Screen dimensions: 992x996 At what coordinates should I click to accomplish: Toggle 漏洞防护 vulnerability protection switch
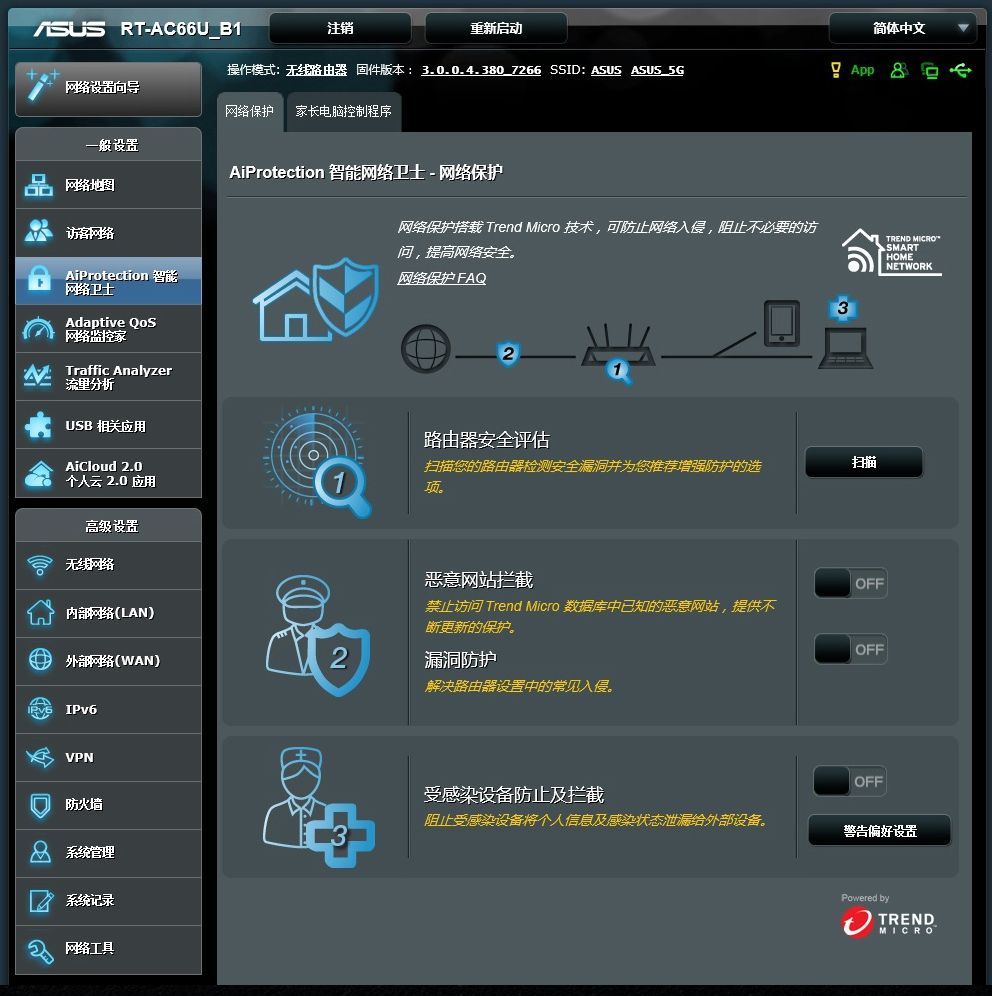pyautogui.click(x=850, y=649)
